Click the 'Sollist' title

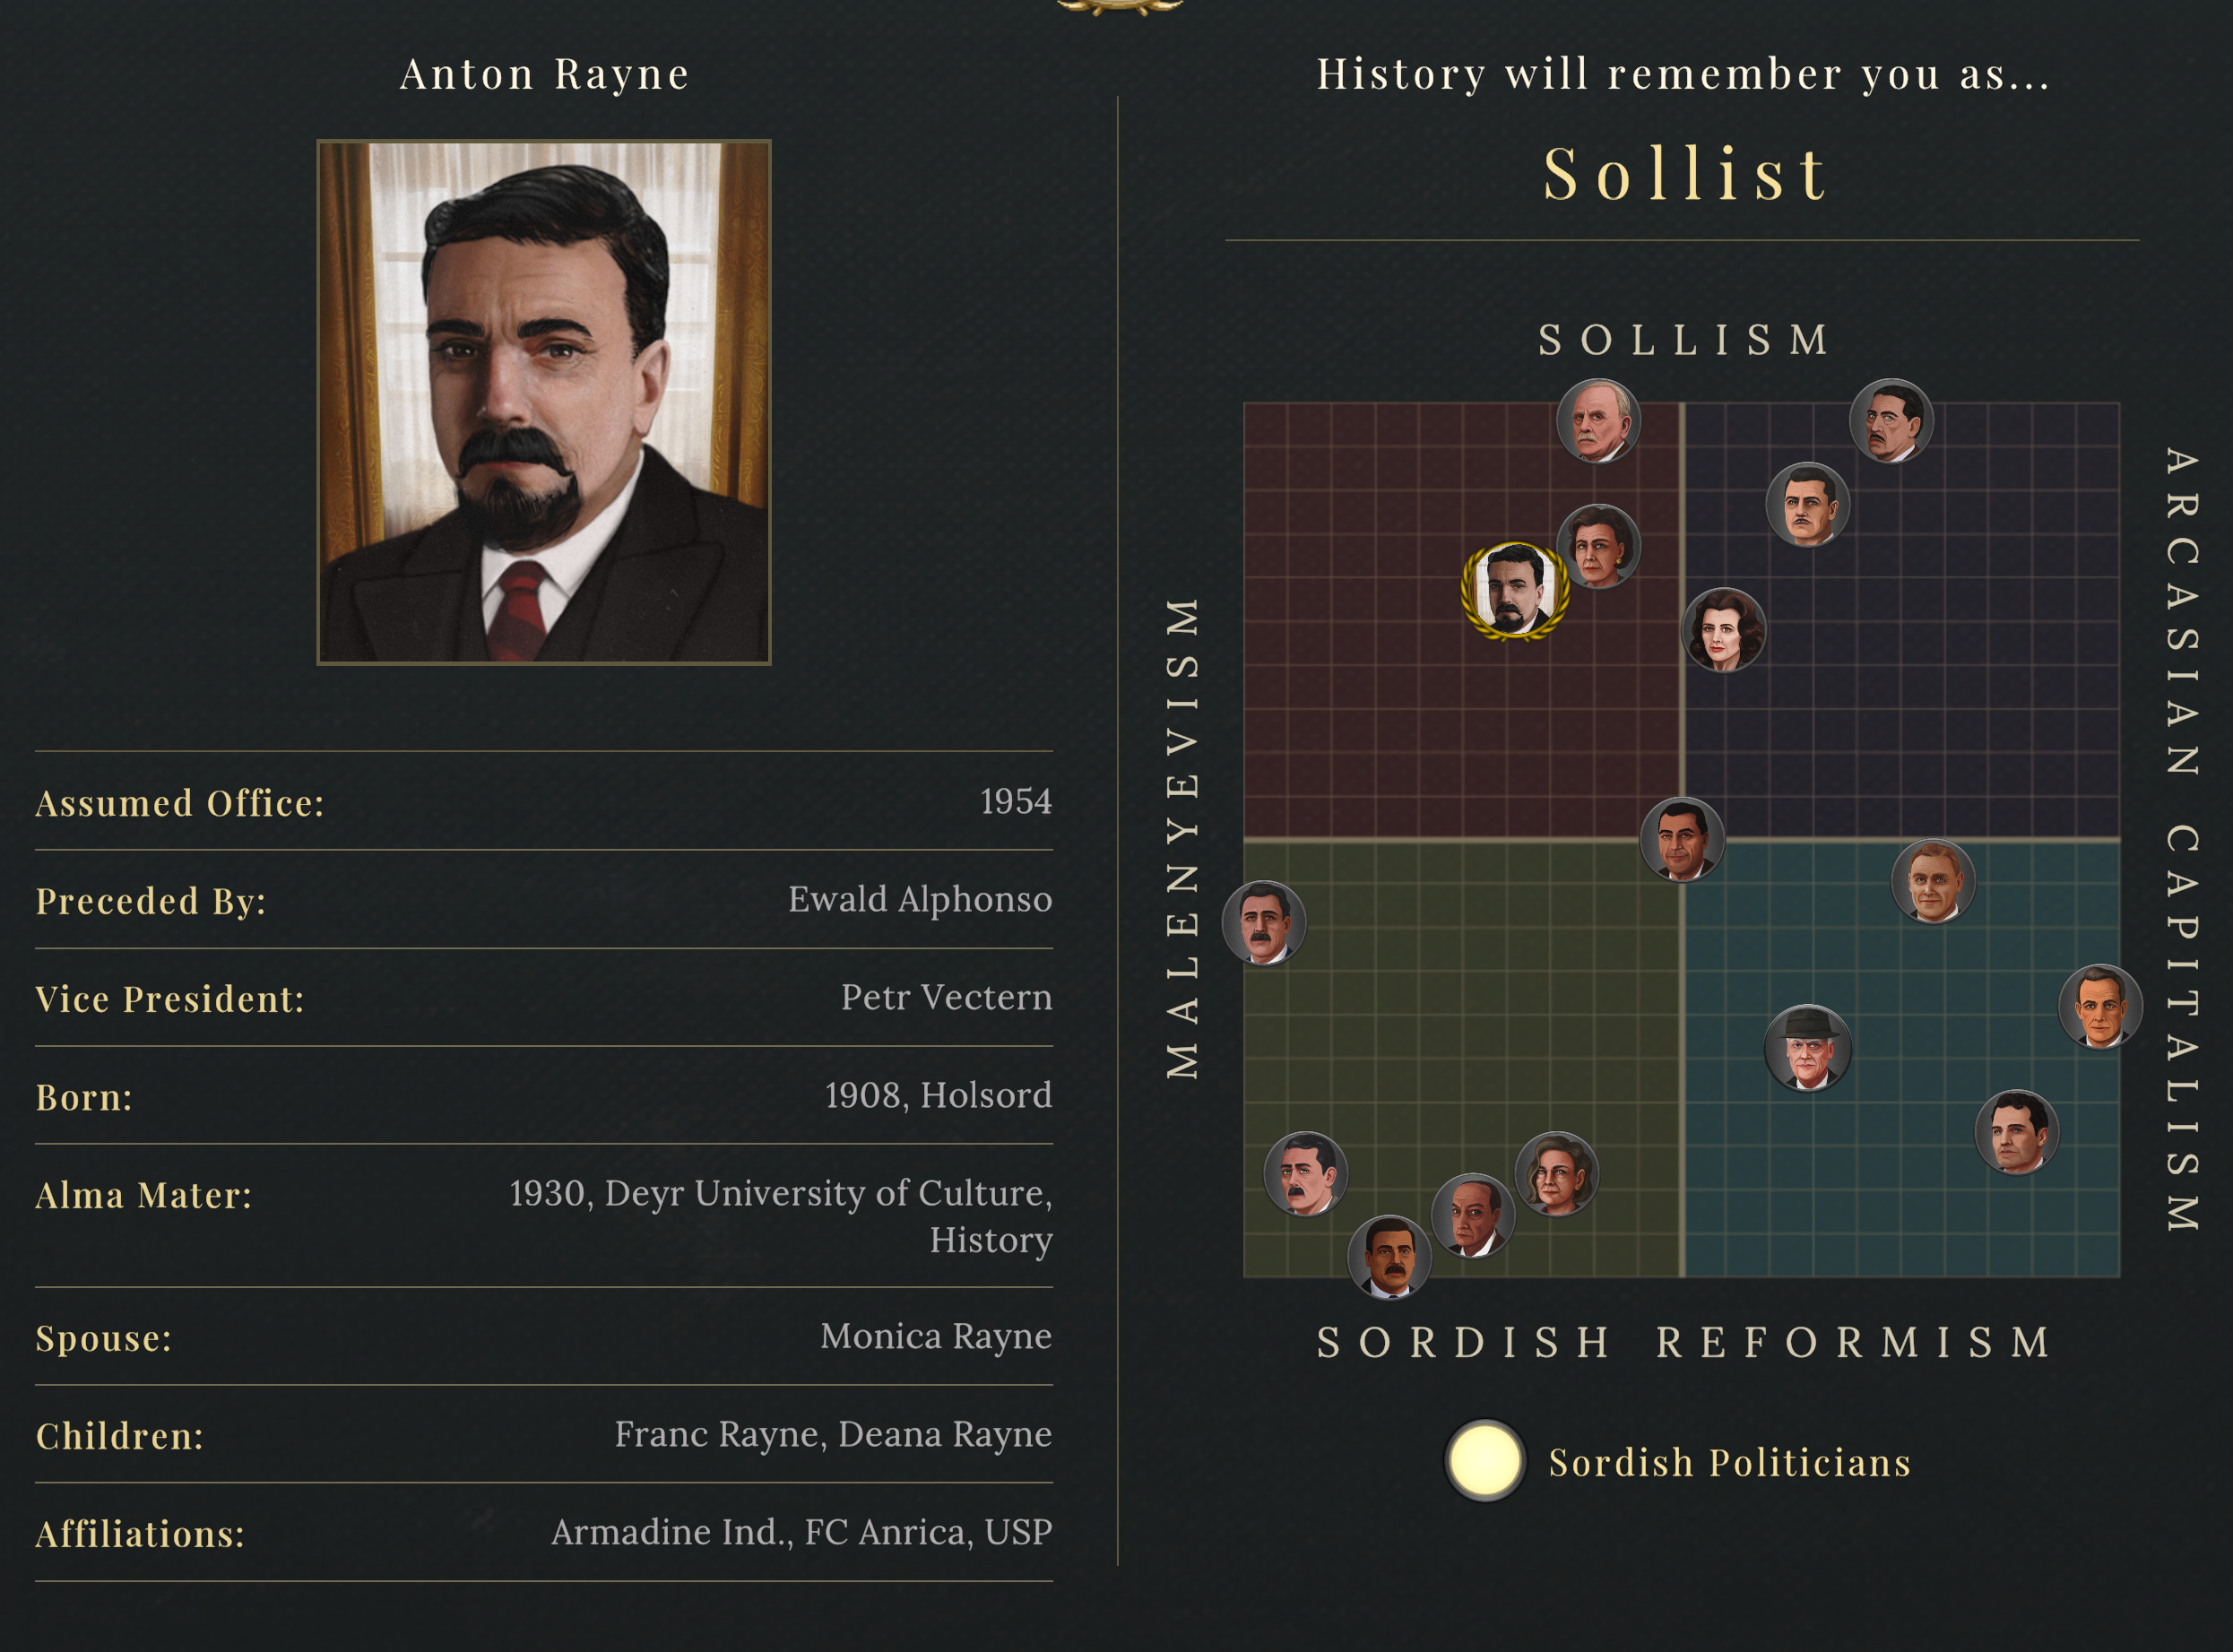point(1686,174)
